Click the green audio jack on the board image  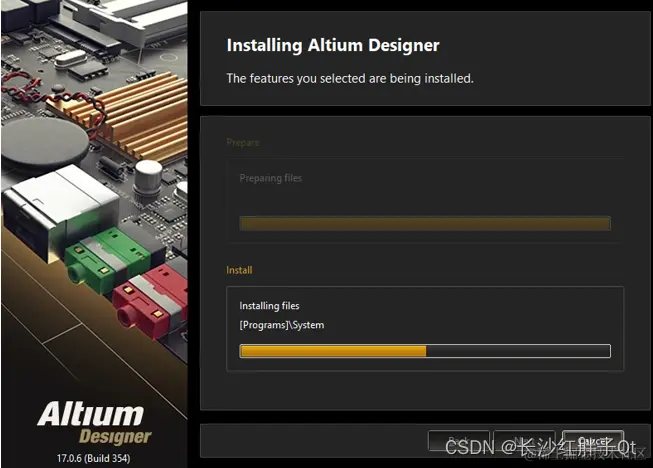(104, 259)
